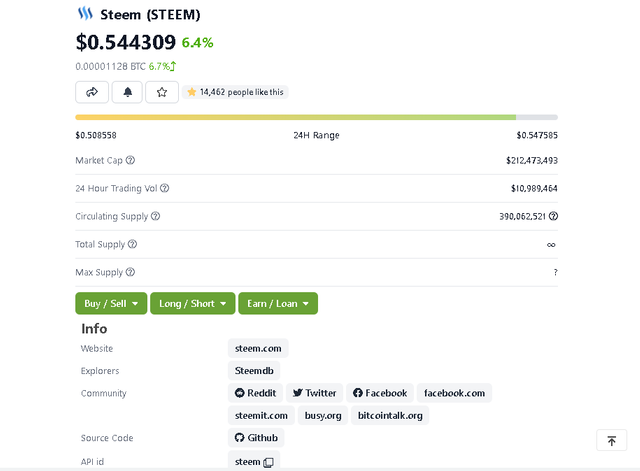Screen dimensions: 640x471
Task: Click the 0.00001128 BTC value
Action: pos(110,66)
